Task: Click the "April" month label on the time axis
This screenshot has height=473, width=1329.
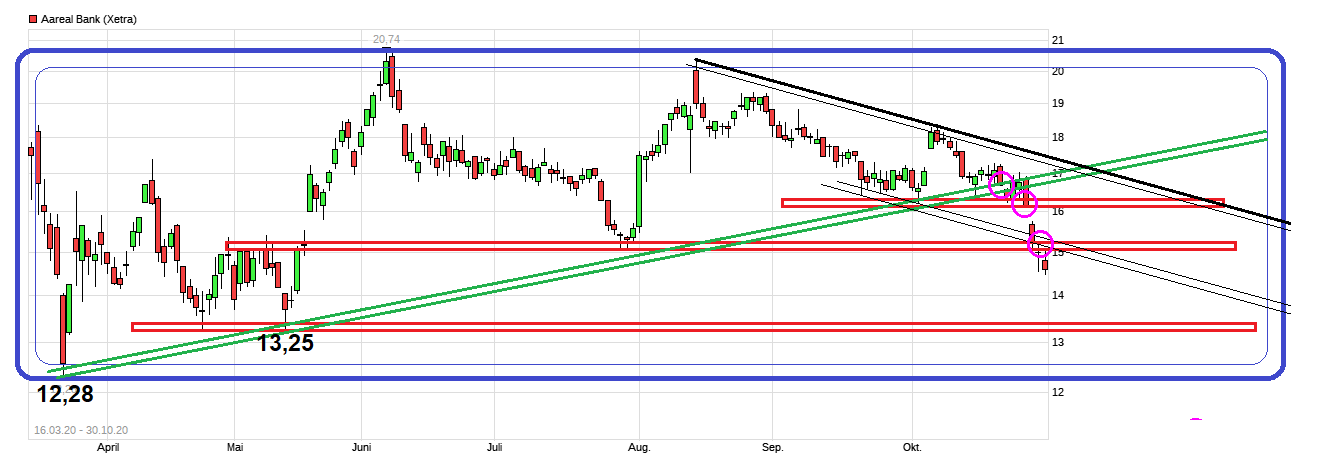Action: [108, 448]
